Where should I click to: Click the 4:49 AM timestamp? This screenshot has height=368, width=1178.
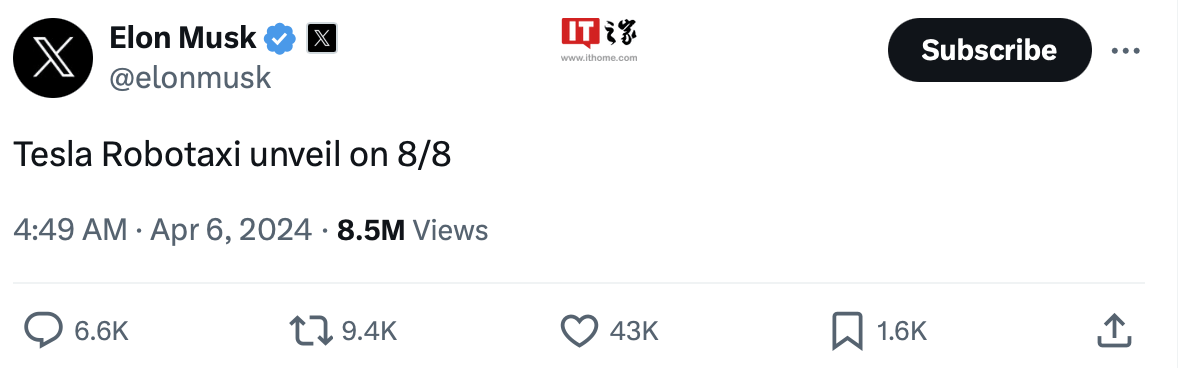click(70, 230)
